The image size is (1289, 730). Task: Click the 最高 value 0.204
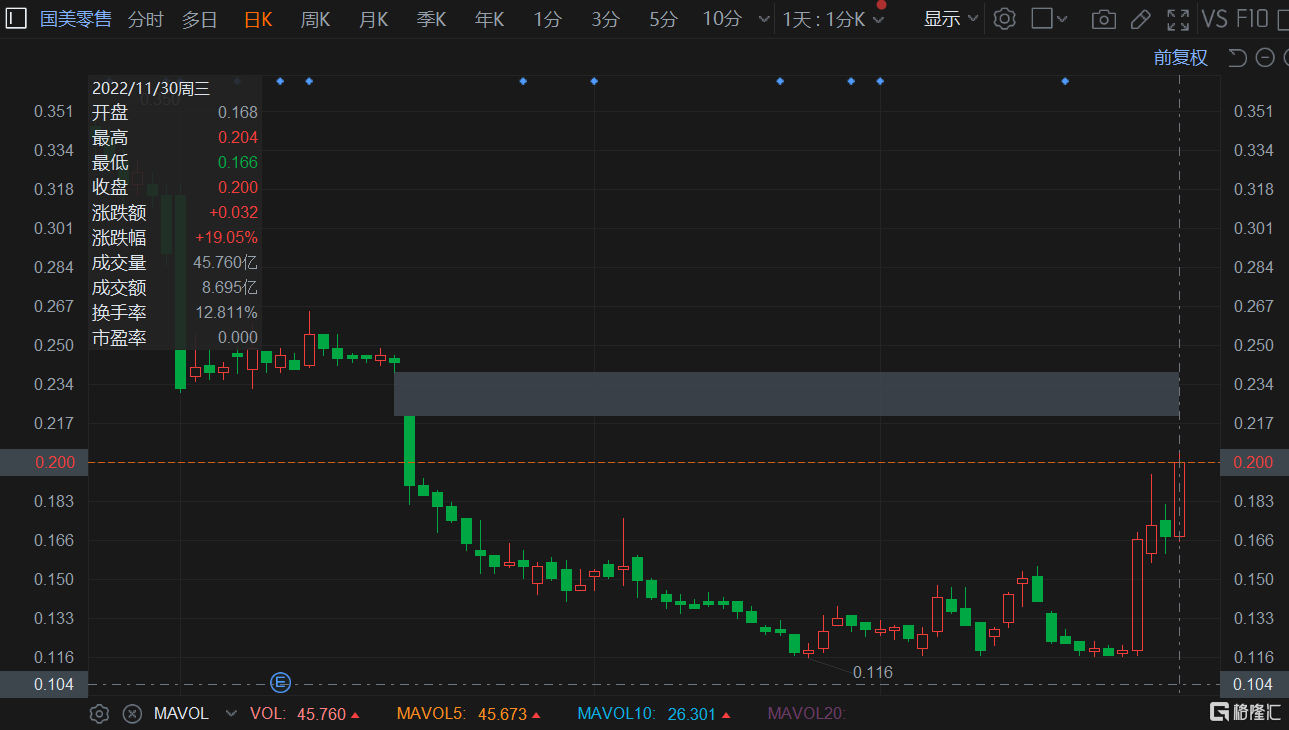point(238,138)
